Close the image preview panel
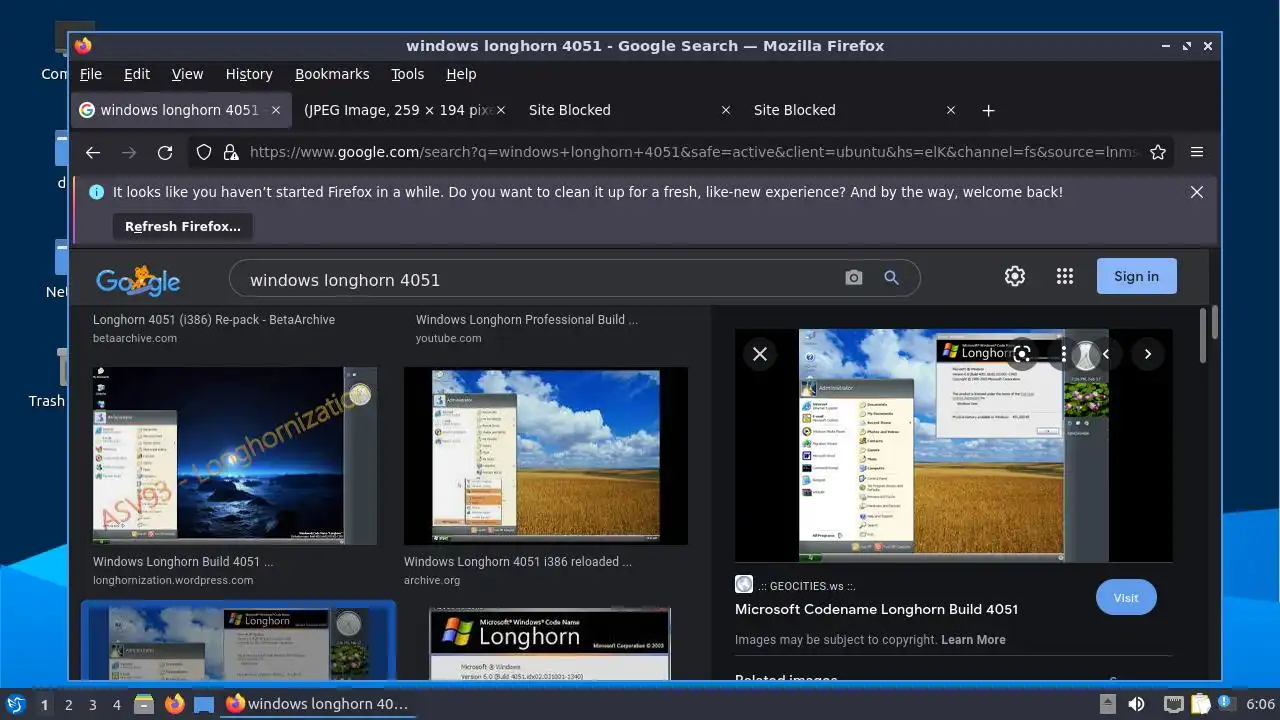Image resolution: width=1280 pixels, height=720 pixels. click(x=760, y=354)
